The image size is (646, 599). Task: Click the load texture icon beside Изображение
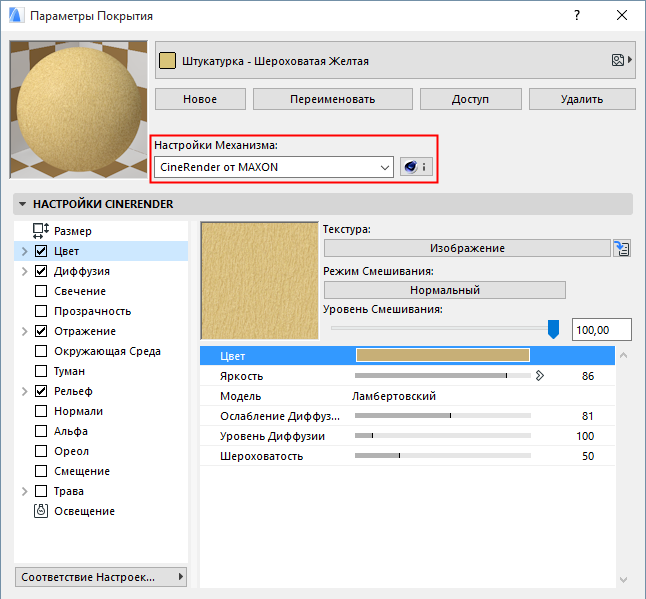(x=622, y=248)
